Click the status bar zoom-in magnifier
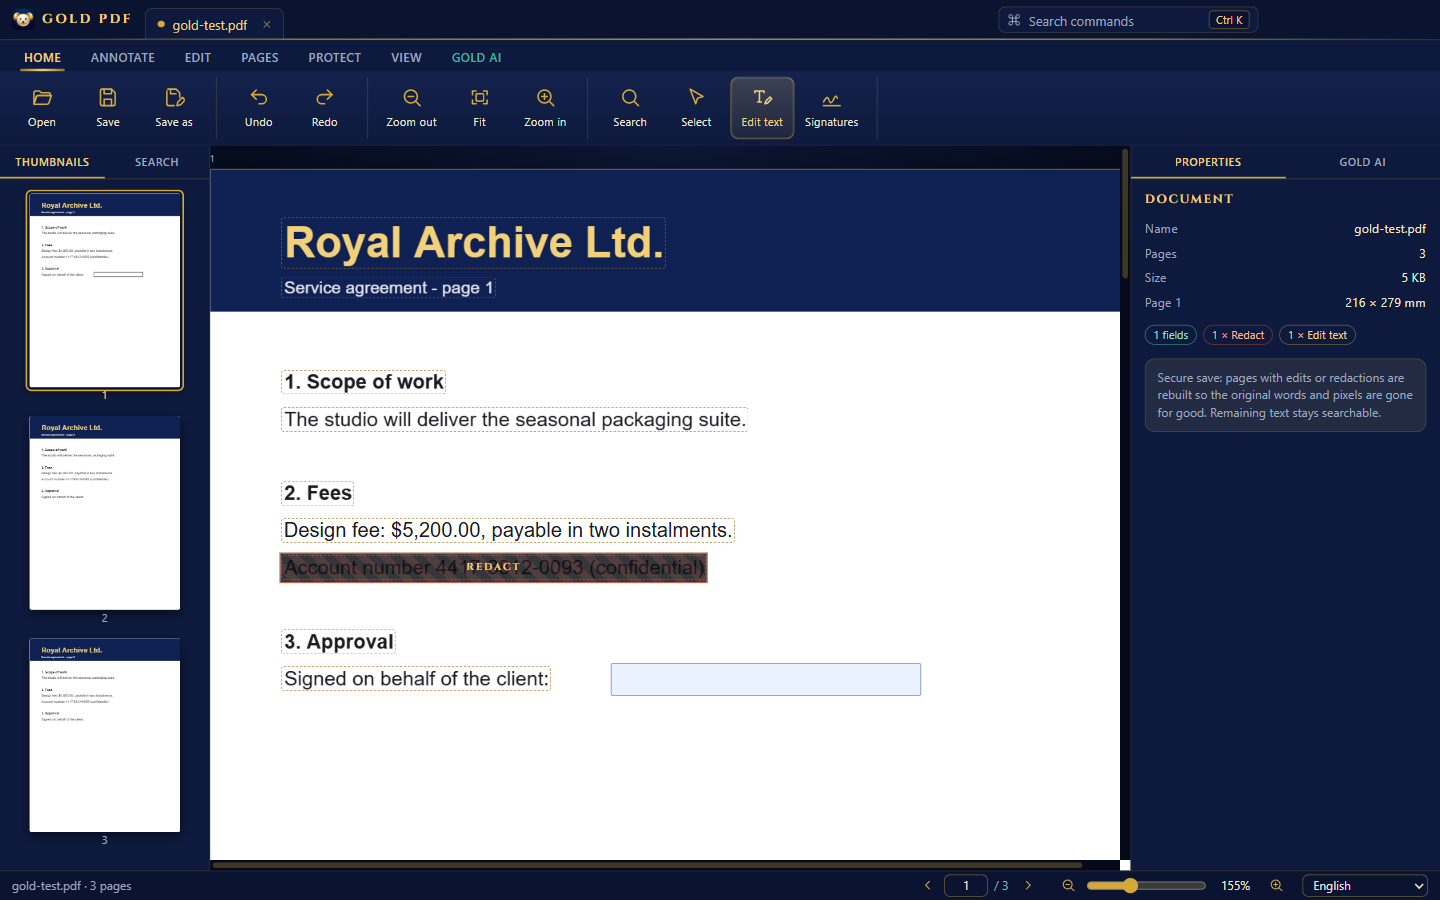This screenshot has width=1440, height=900. (1277, 885)
